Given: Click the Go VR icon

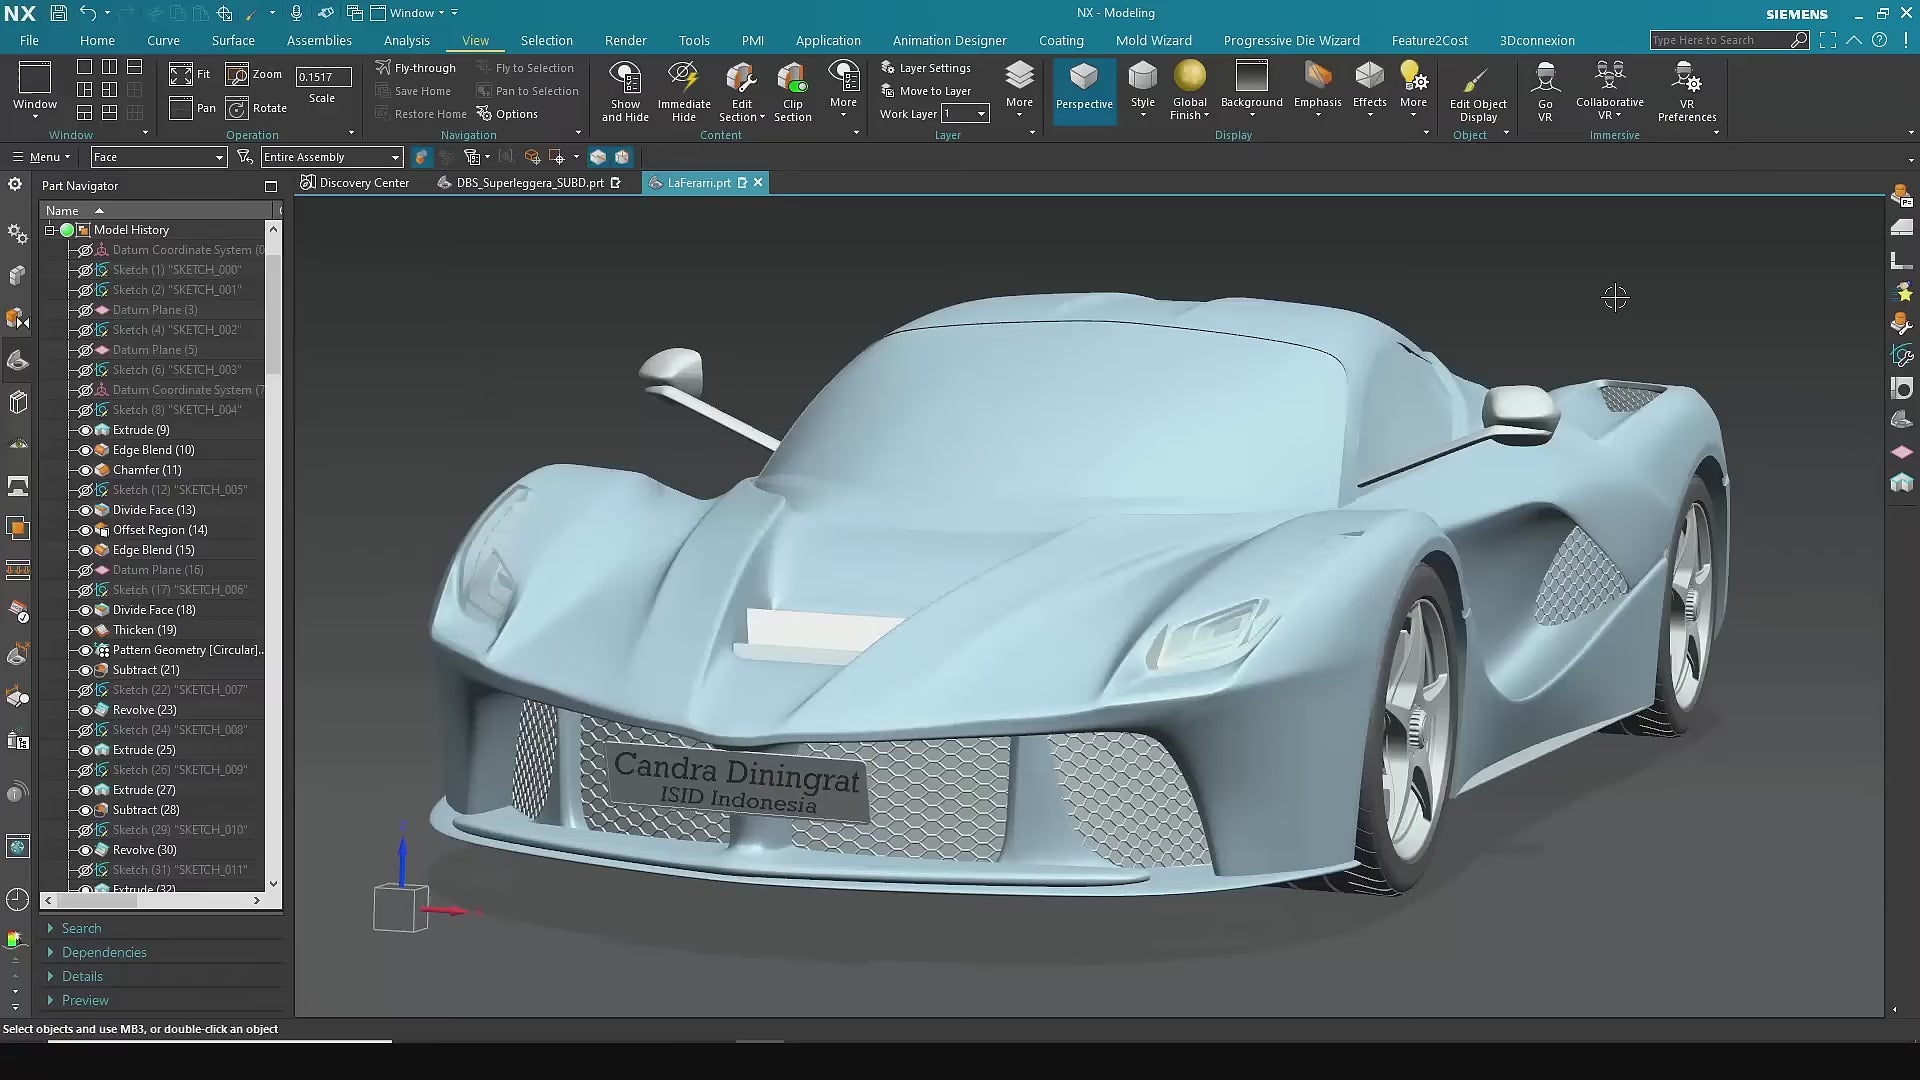Looking at the screenshot, I should tap(1545, 78).
